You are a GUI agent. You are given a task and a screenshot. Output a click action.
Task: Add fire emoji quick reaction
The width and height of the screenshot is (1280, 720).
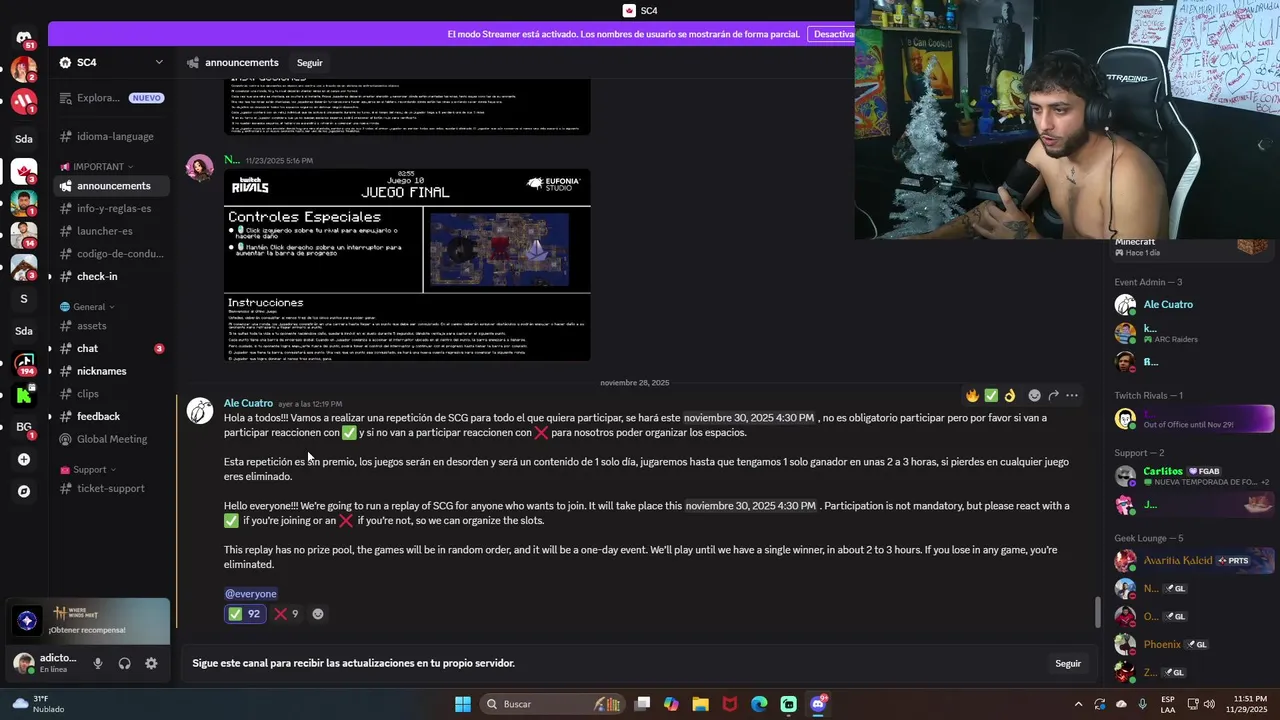point(972,396)
